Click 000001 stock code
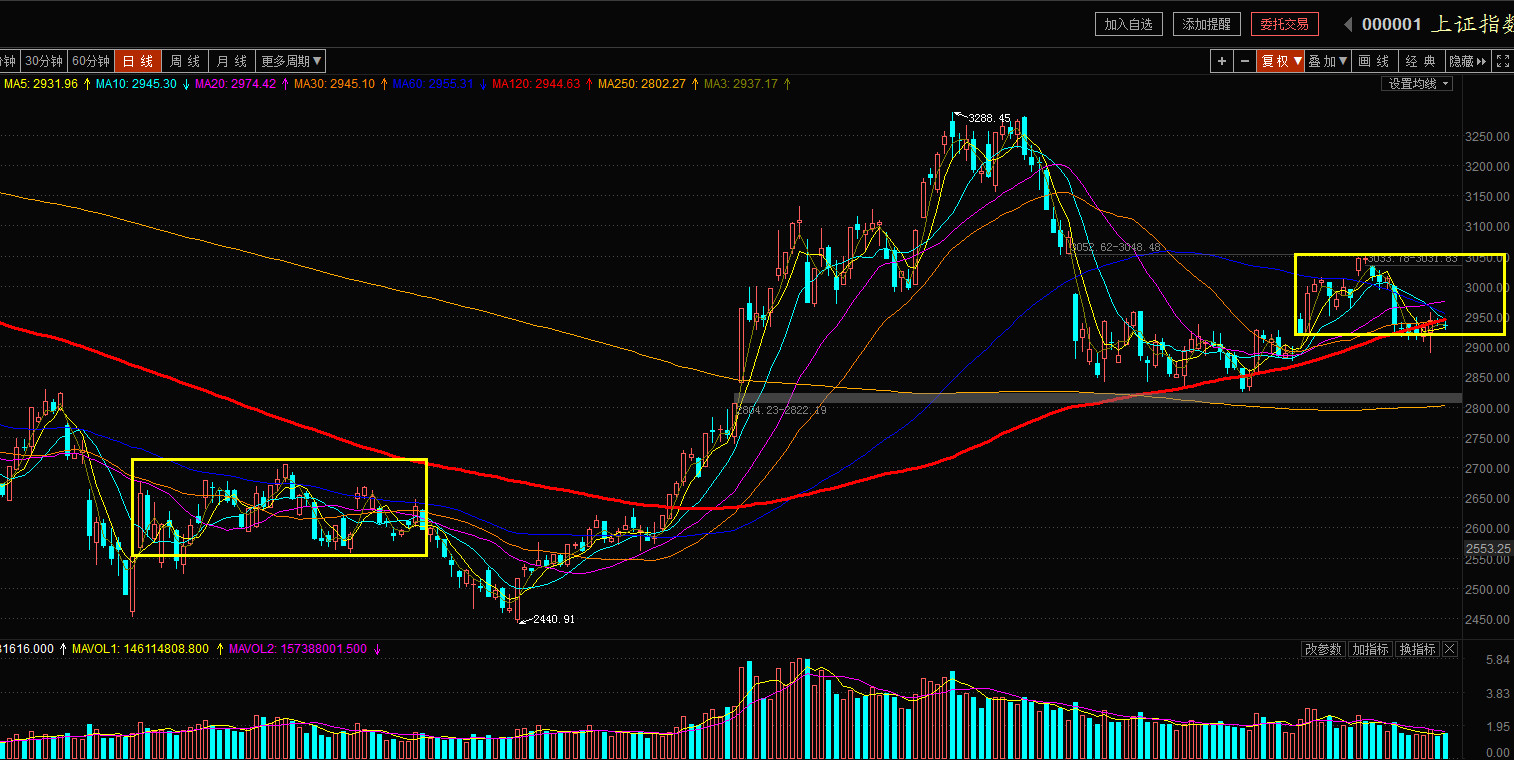This screenshot has width=1514, height=760. 1391,25
